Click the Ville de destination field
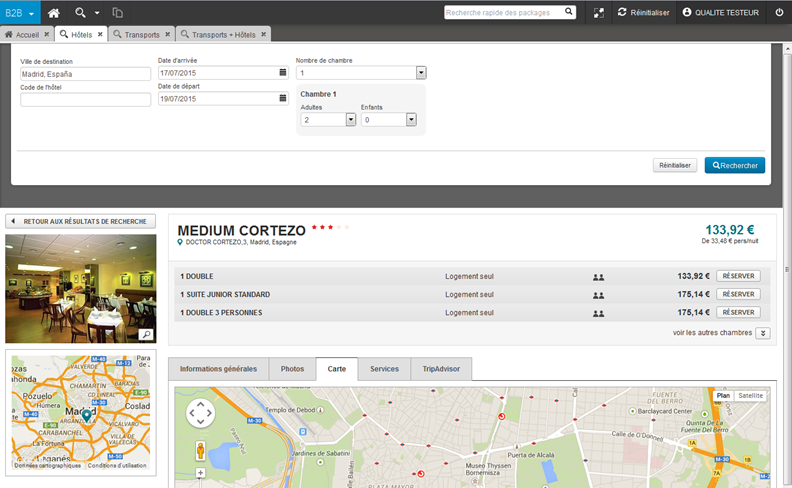The width and height of the screenshot is (792, 488). (85, 74)
